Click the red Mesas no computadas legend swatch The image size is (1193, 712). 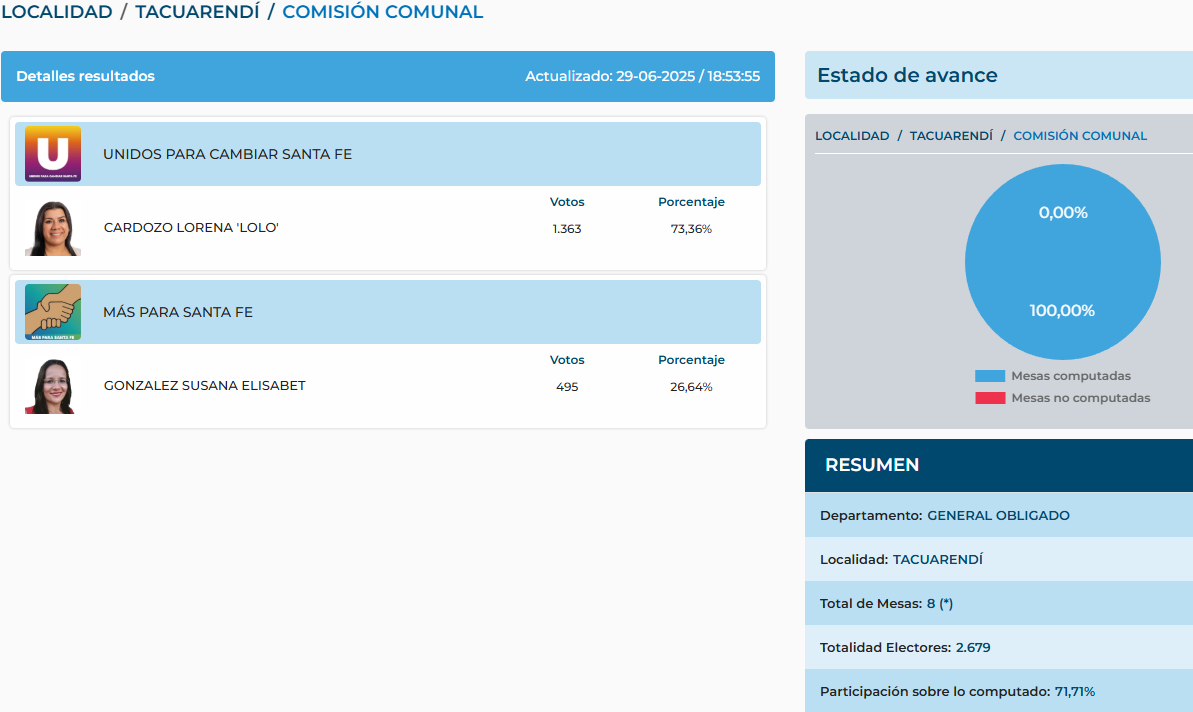[x=989, y=398]
